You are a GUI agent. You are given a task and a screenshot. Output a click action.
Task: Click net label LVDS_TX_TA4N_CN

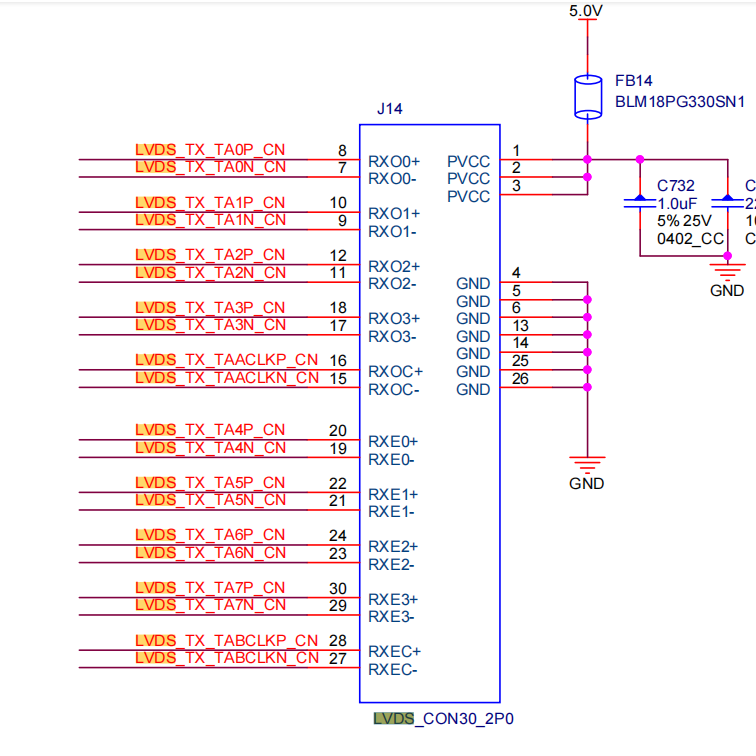[x=211, y=448]
